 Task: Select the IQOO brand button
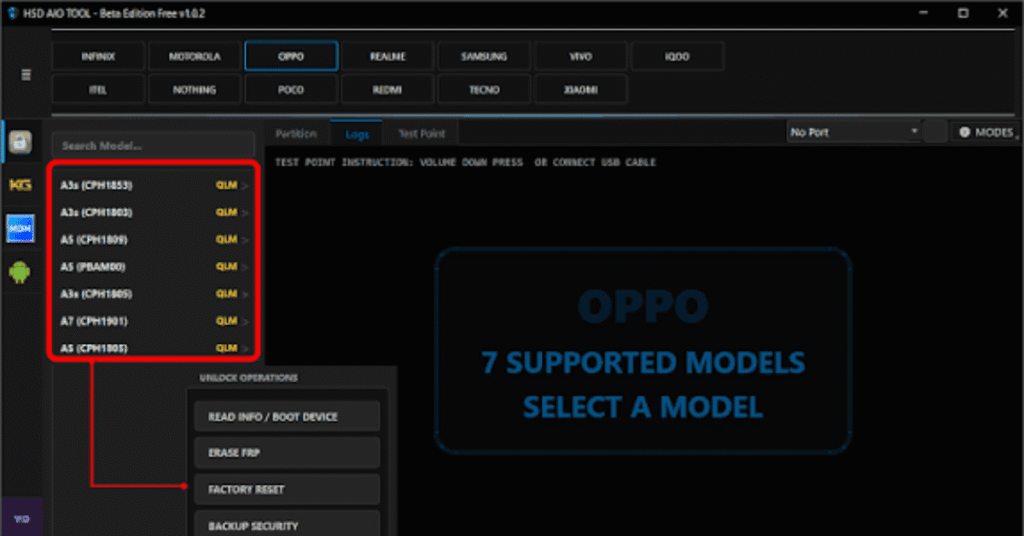(677, 56)
